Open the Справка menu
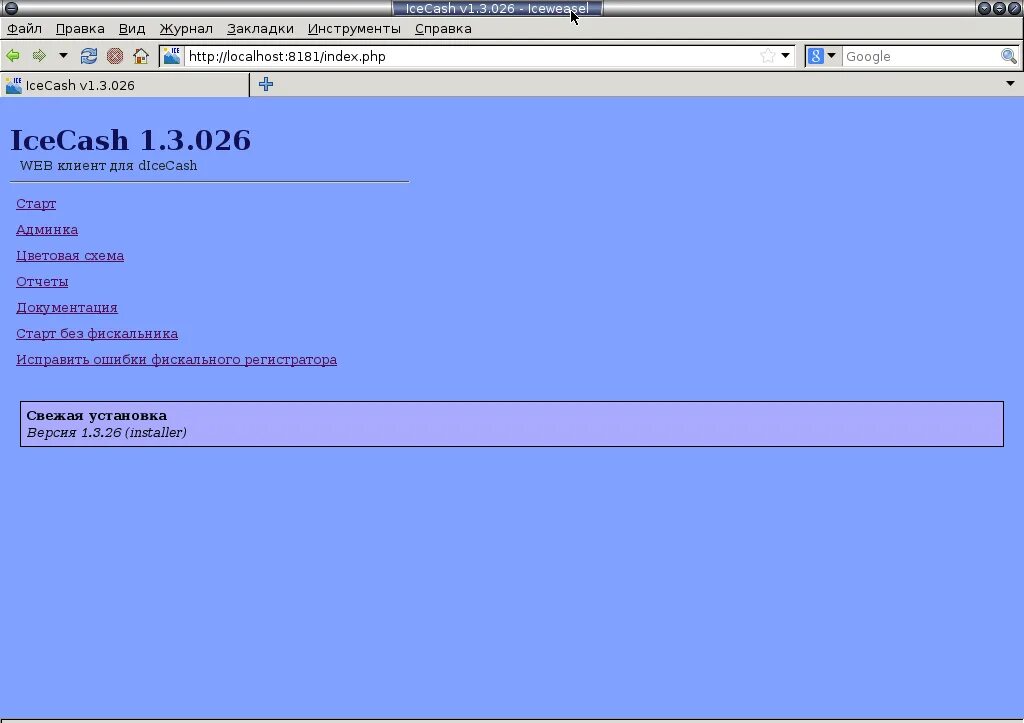This screenshot has width=1024, height=723. pyautogui.click(x=443, y=29)
